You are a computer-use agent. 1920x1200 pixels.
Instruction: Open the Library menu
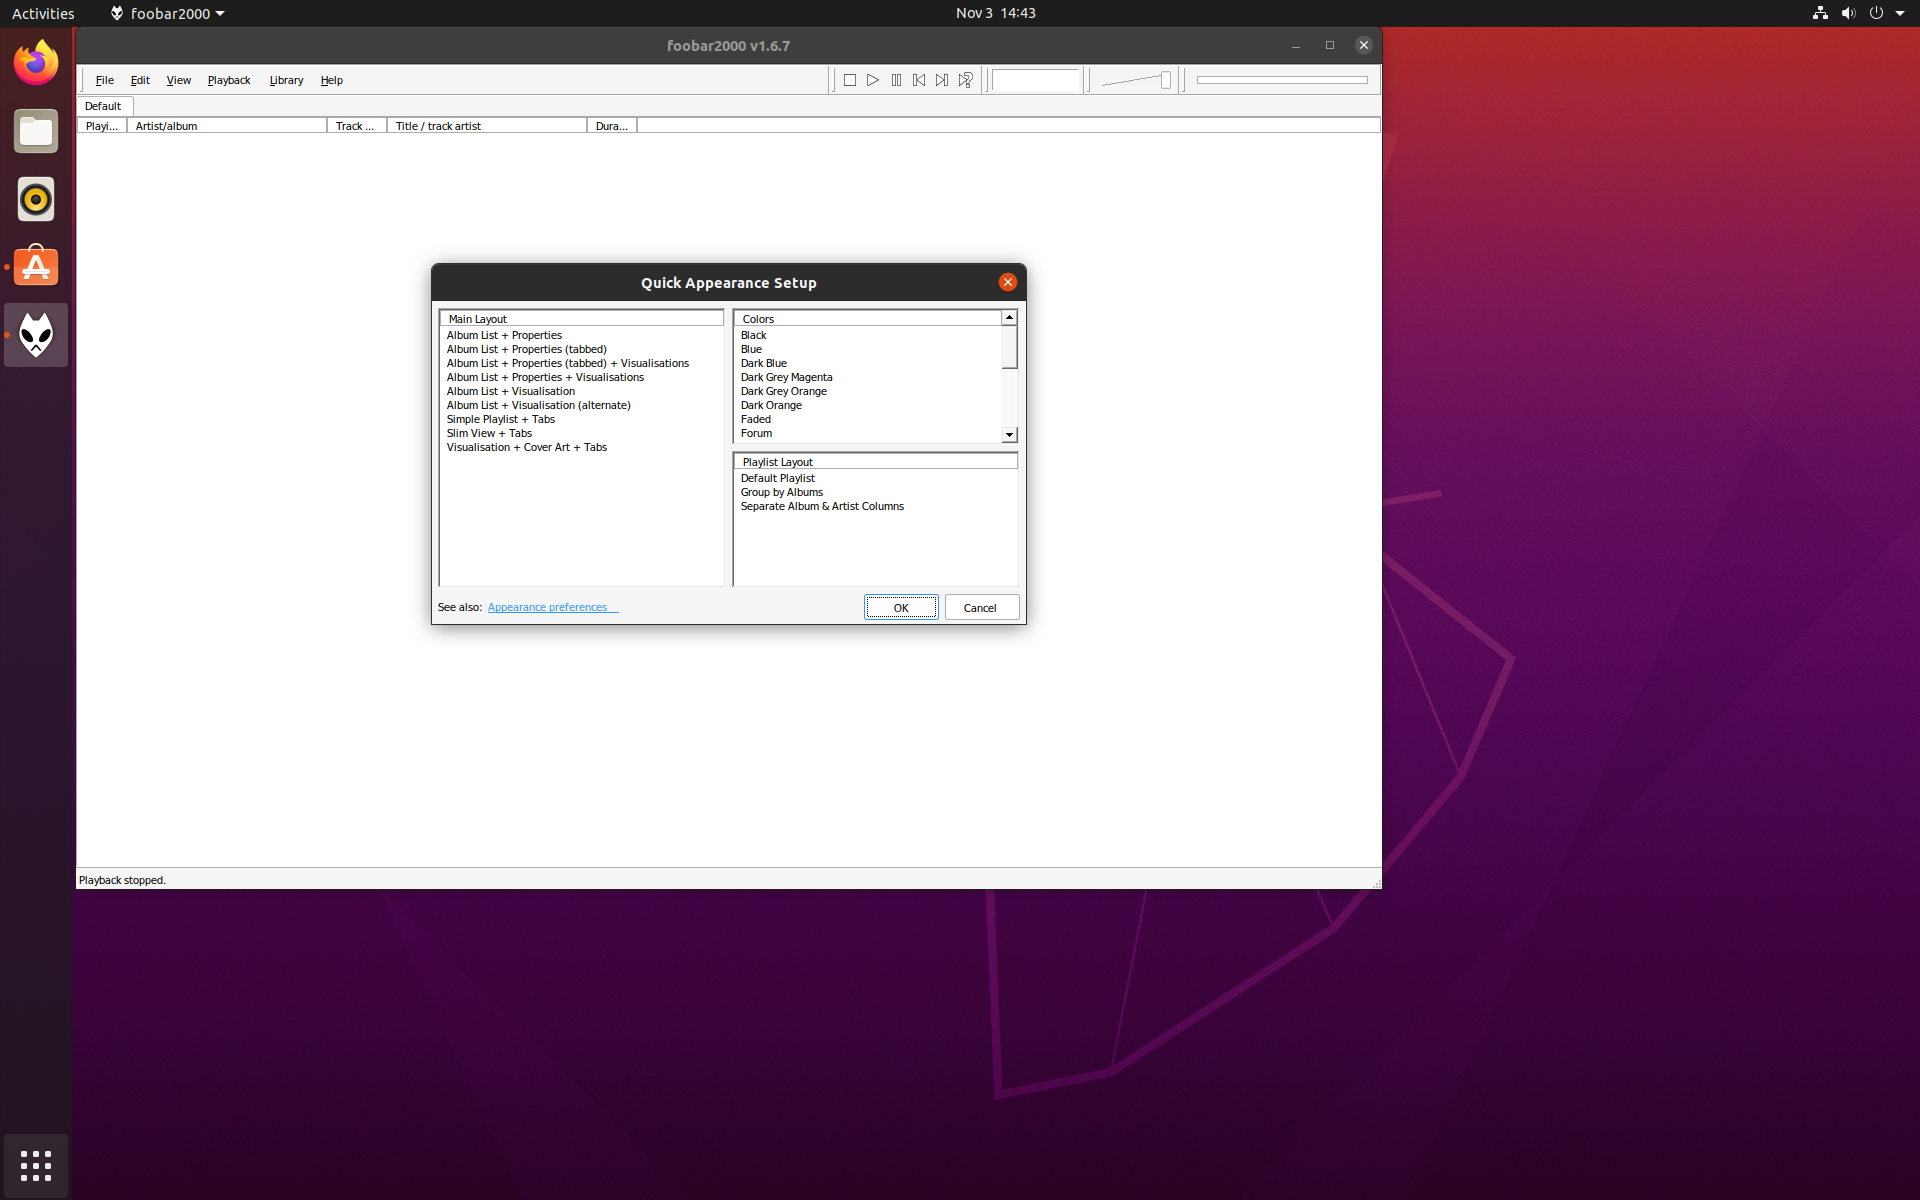click(286, 80)
